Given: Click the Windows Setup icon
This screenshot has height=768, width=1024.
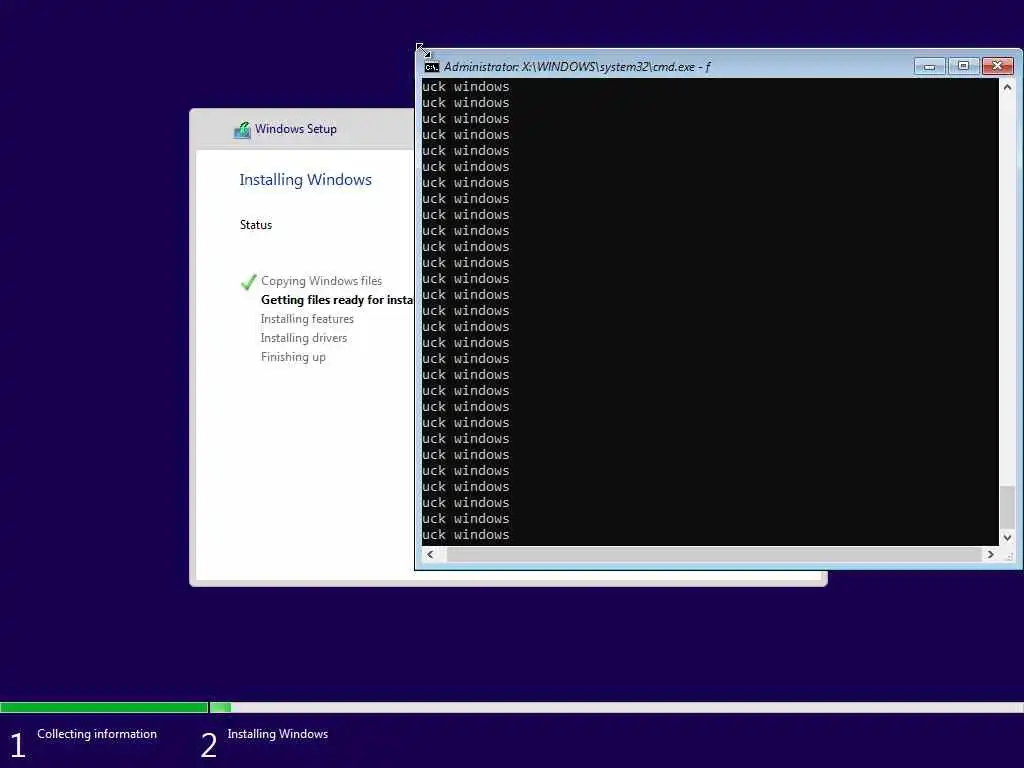Looking at the screenshot, I should [242, 130].
